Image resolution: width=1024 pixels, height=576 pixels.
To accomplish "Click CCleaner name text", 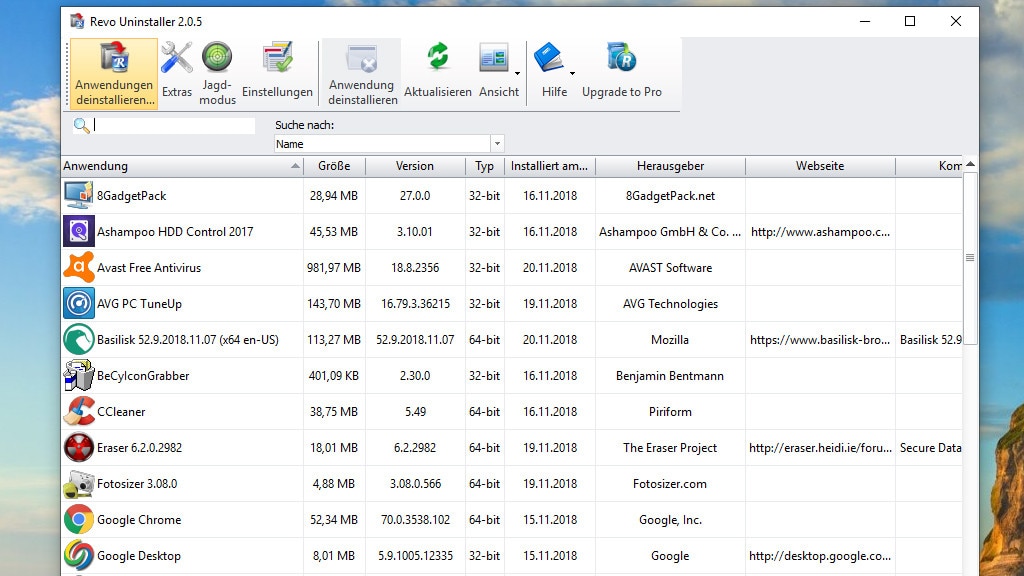I will tap(121, 412).
